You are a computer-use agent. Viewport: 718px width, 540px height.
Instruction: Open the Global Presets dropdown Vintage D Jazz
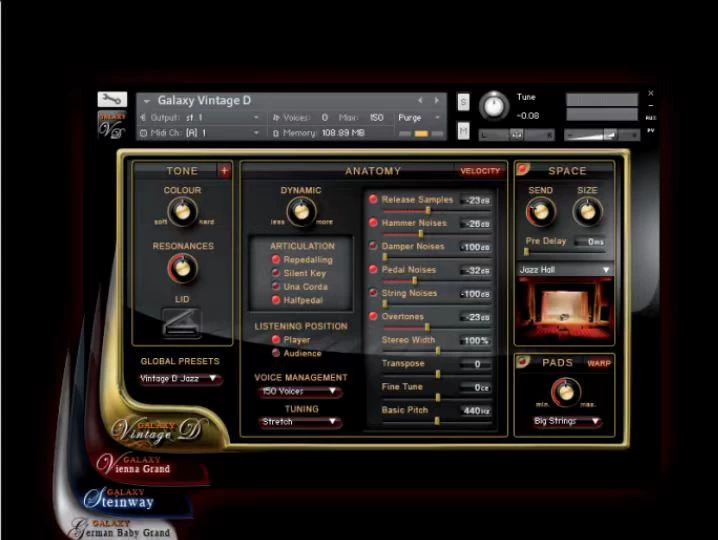180,379
